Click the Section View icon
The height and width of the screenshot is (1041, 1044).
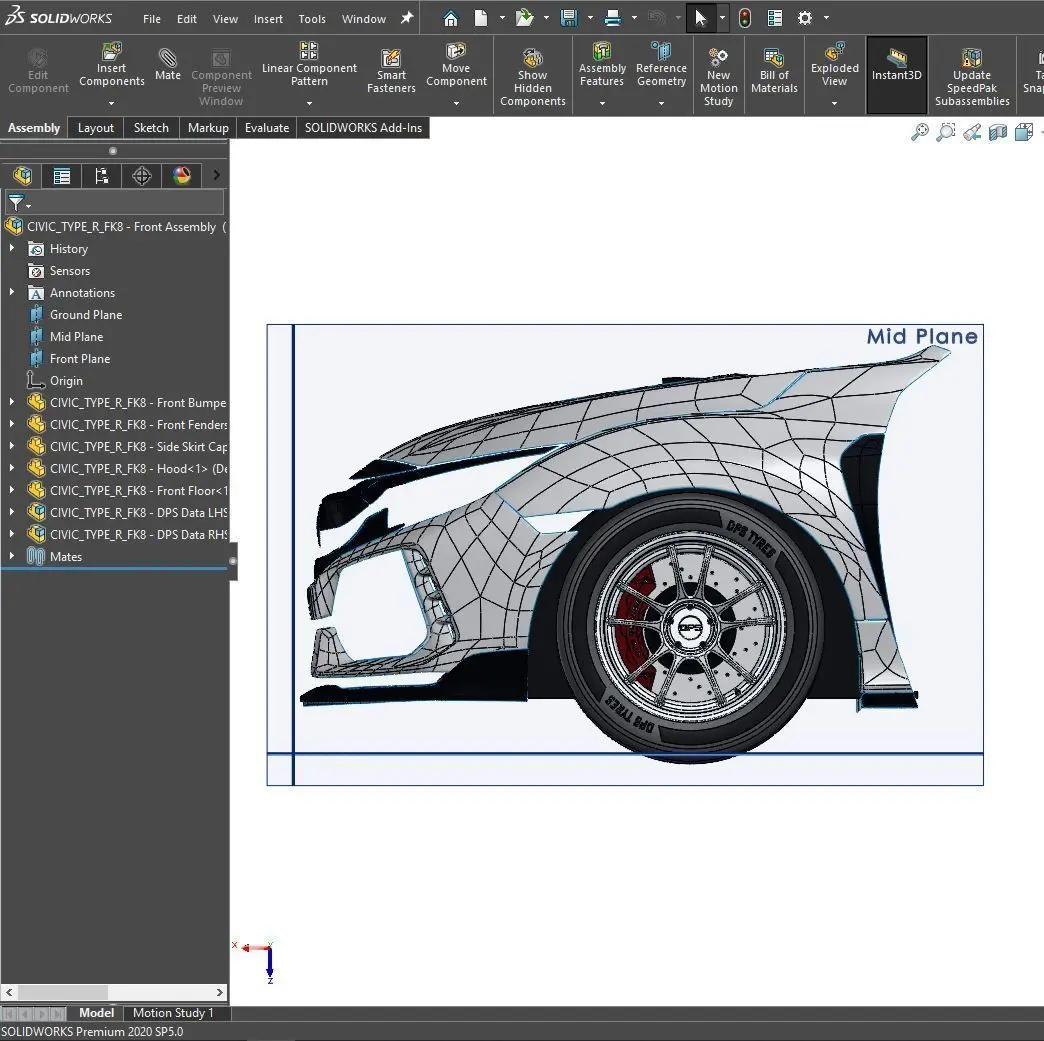[997, 132]
